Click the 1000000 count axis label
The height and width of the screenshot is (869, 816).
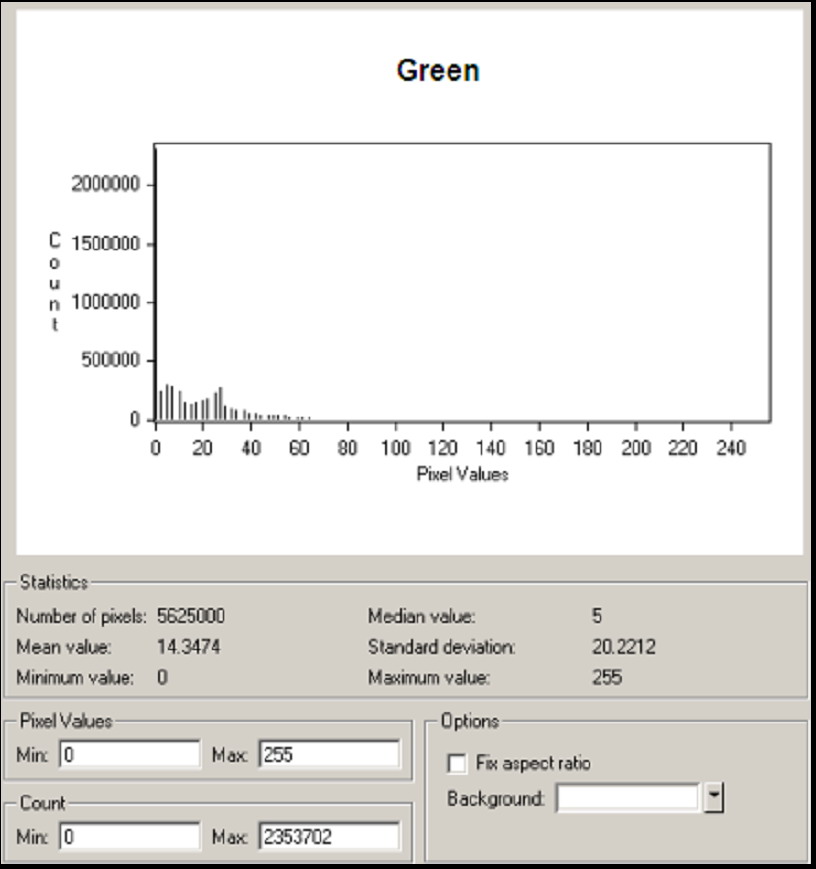pos(105,302)
